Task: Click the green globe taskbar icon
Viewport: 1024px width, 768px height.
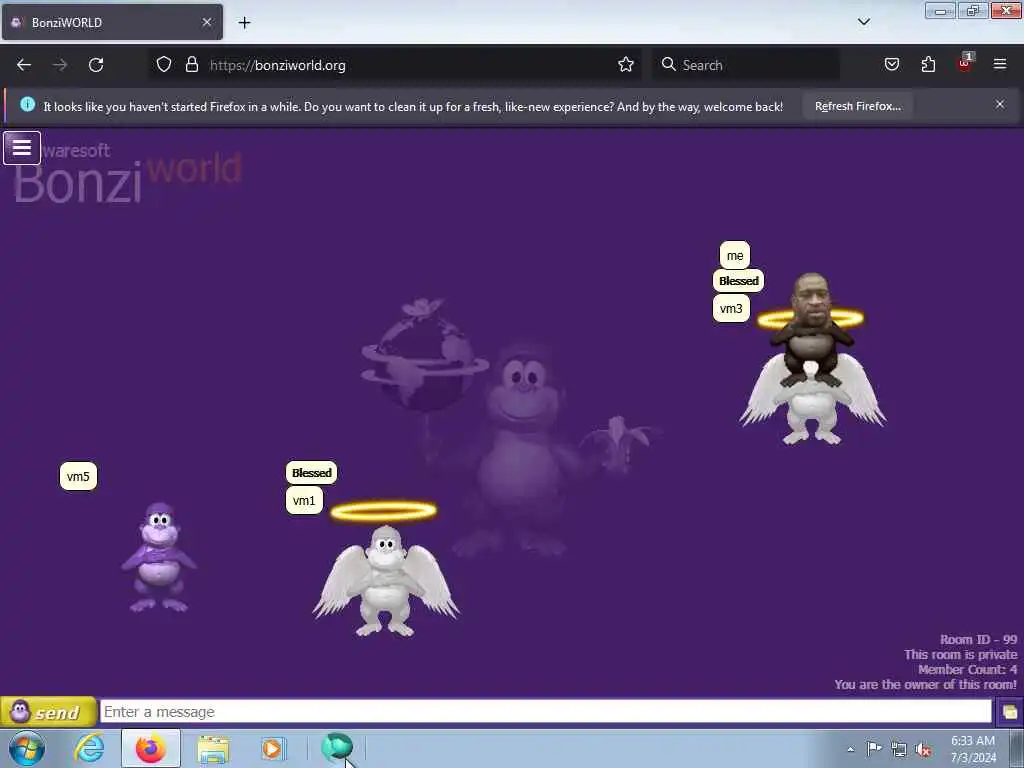Action: [337, 747]
